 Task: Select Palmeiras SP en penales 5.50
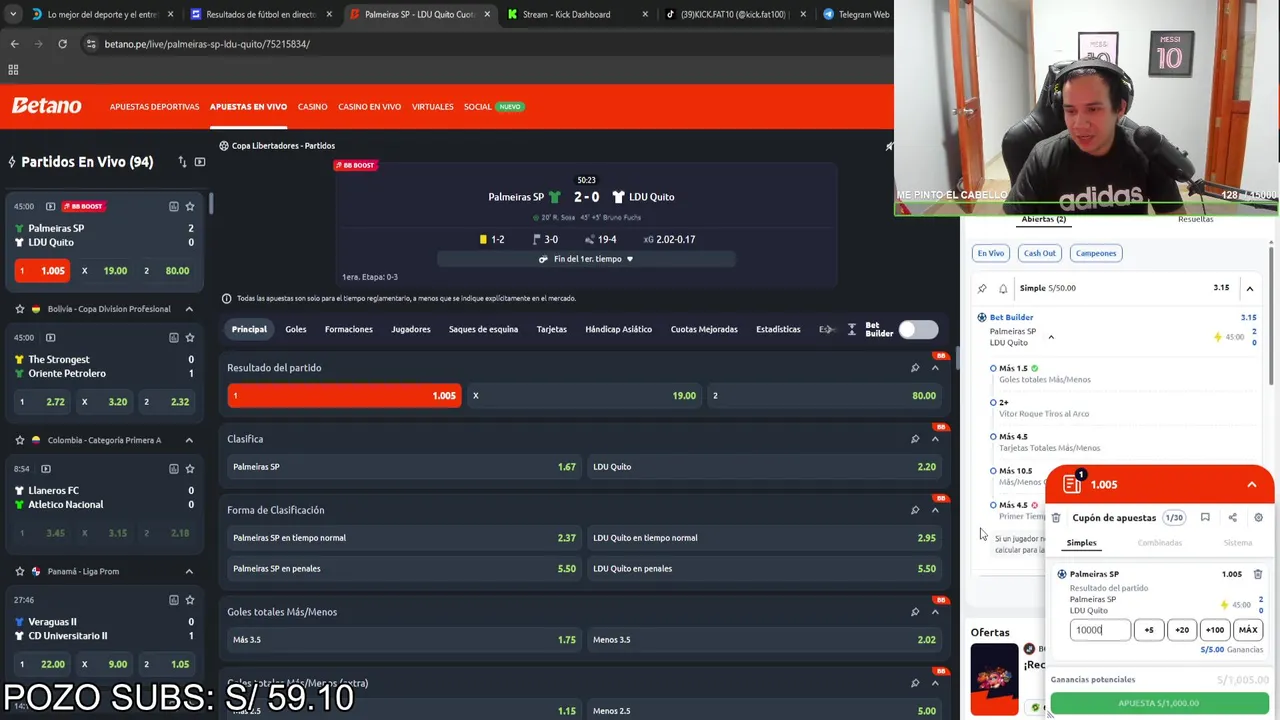pyautogui.click(x=404, y=568)
